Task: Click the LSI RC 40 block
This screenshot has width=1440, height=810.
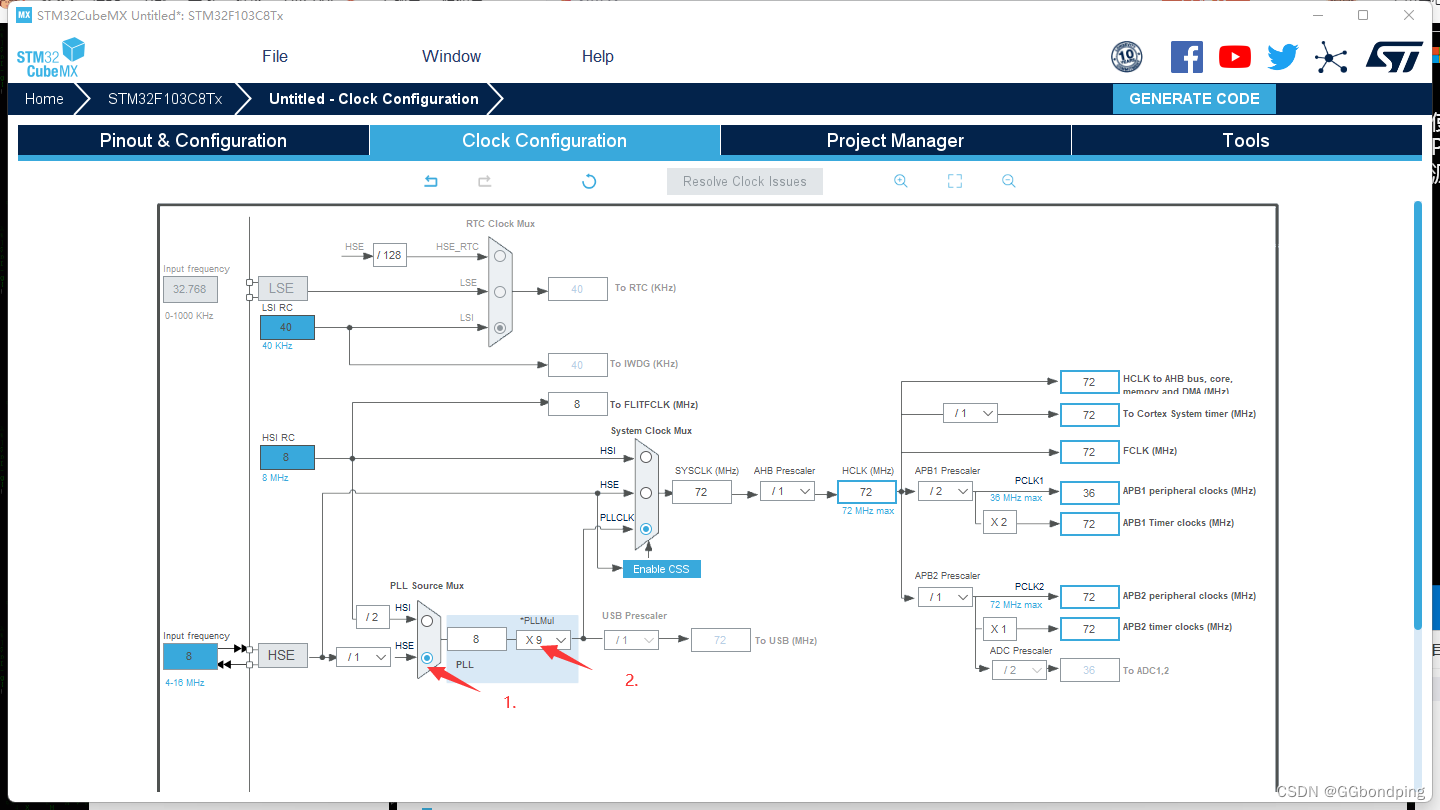Action: click(x=287, y=327)
